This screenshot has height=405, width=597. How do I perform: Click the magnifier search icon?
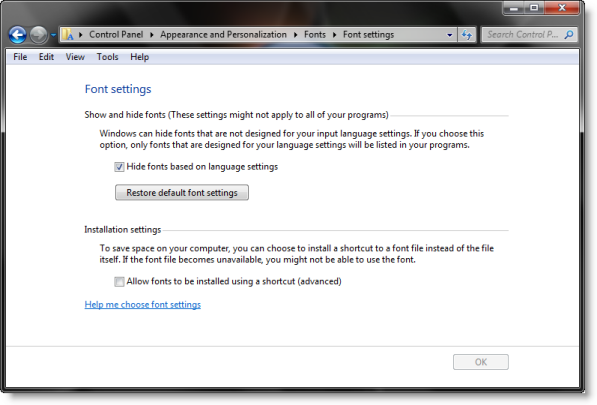coord(569,35)
